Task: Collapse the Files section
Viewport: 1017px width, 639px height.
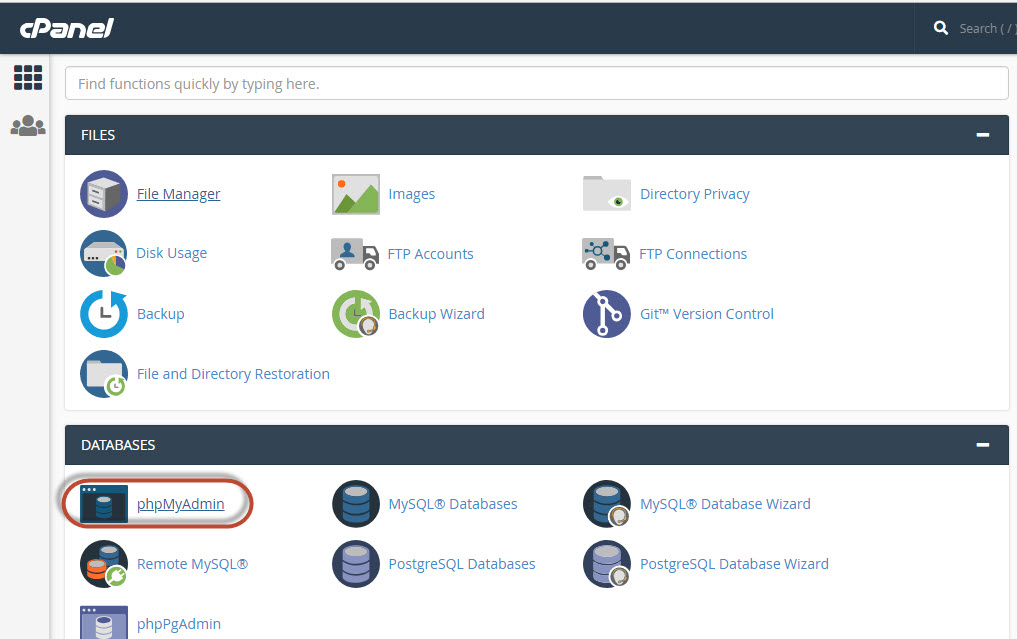Action: point(983,135)
